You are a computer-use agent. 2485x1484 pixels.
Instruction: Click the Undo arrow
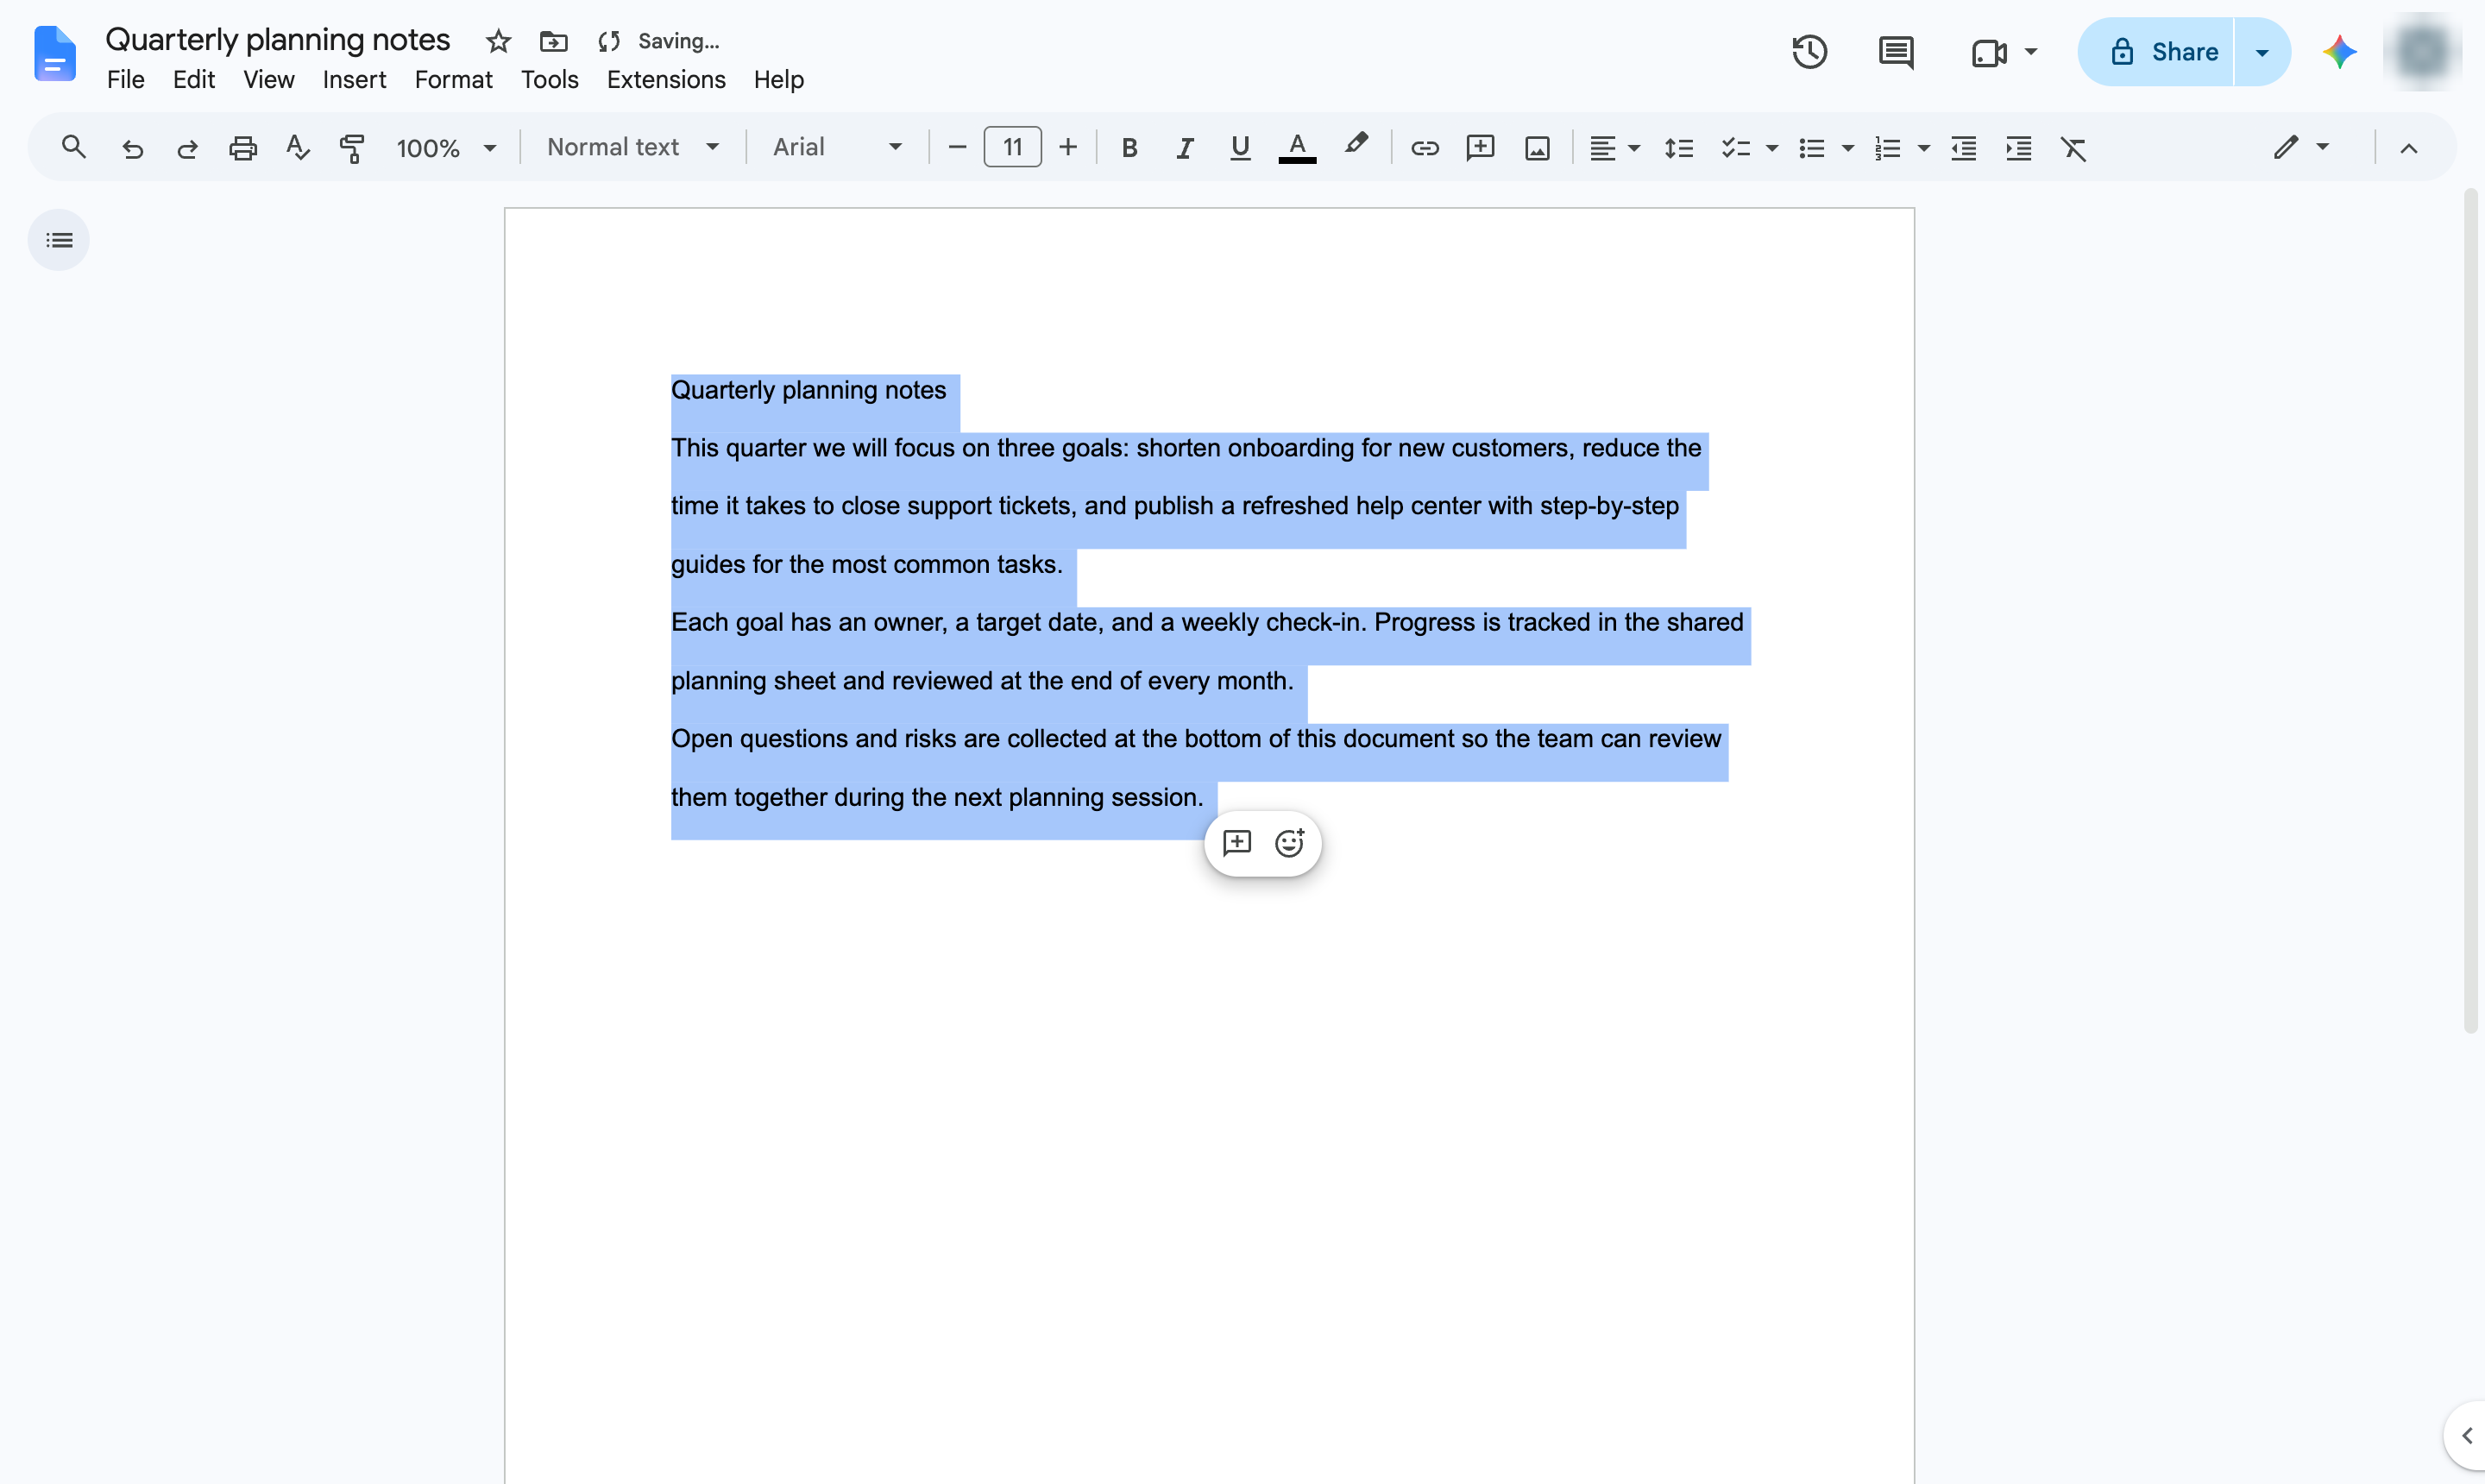coord(132,148)
